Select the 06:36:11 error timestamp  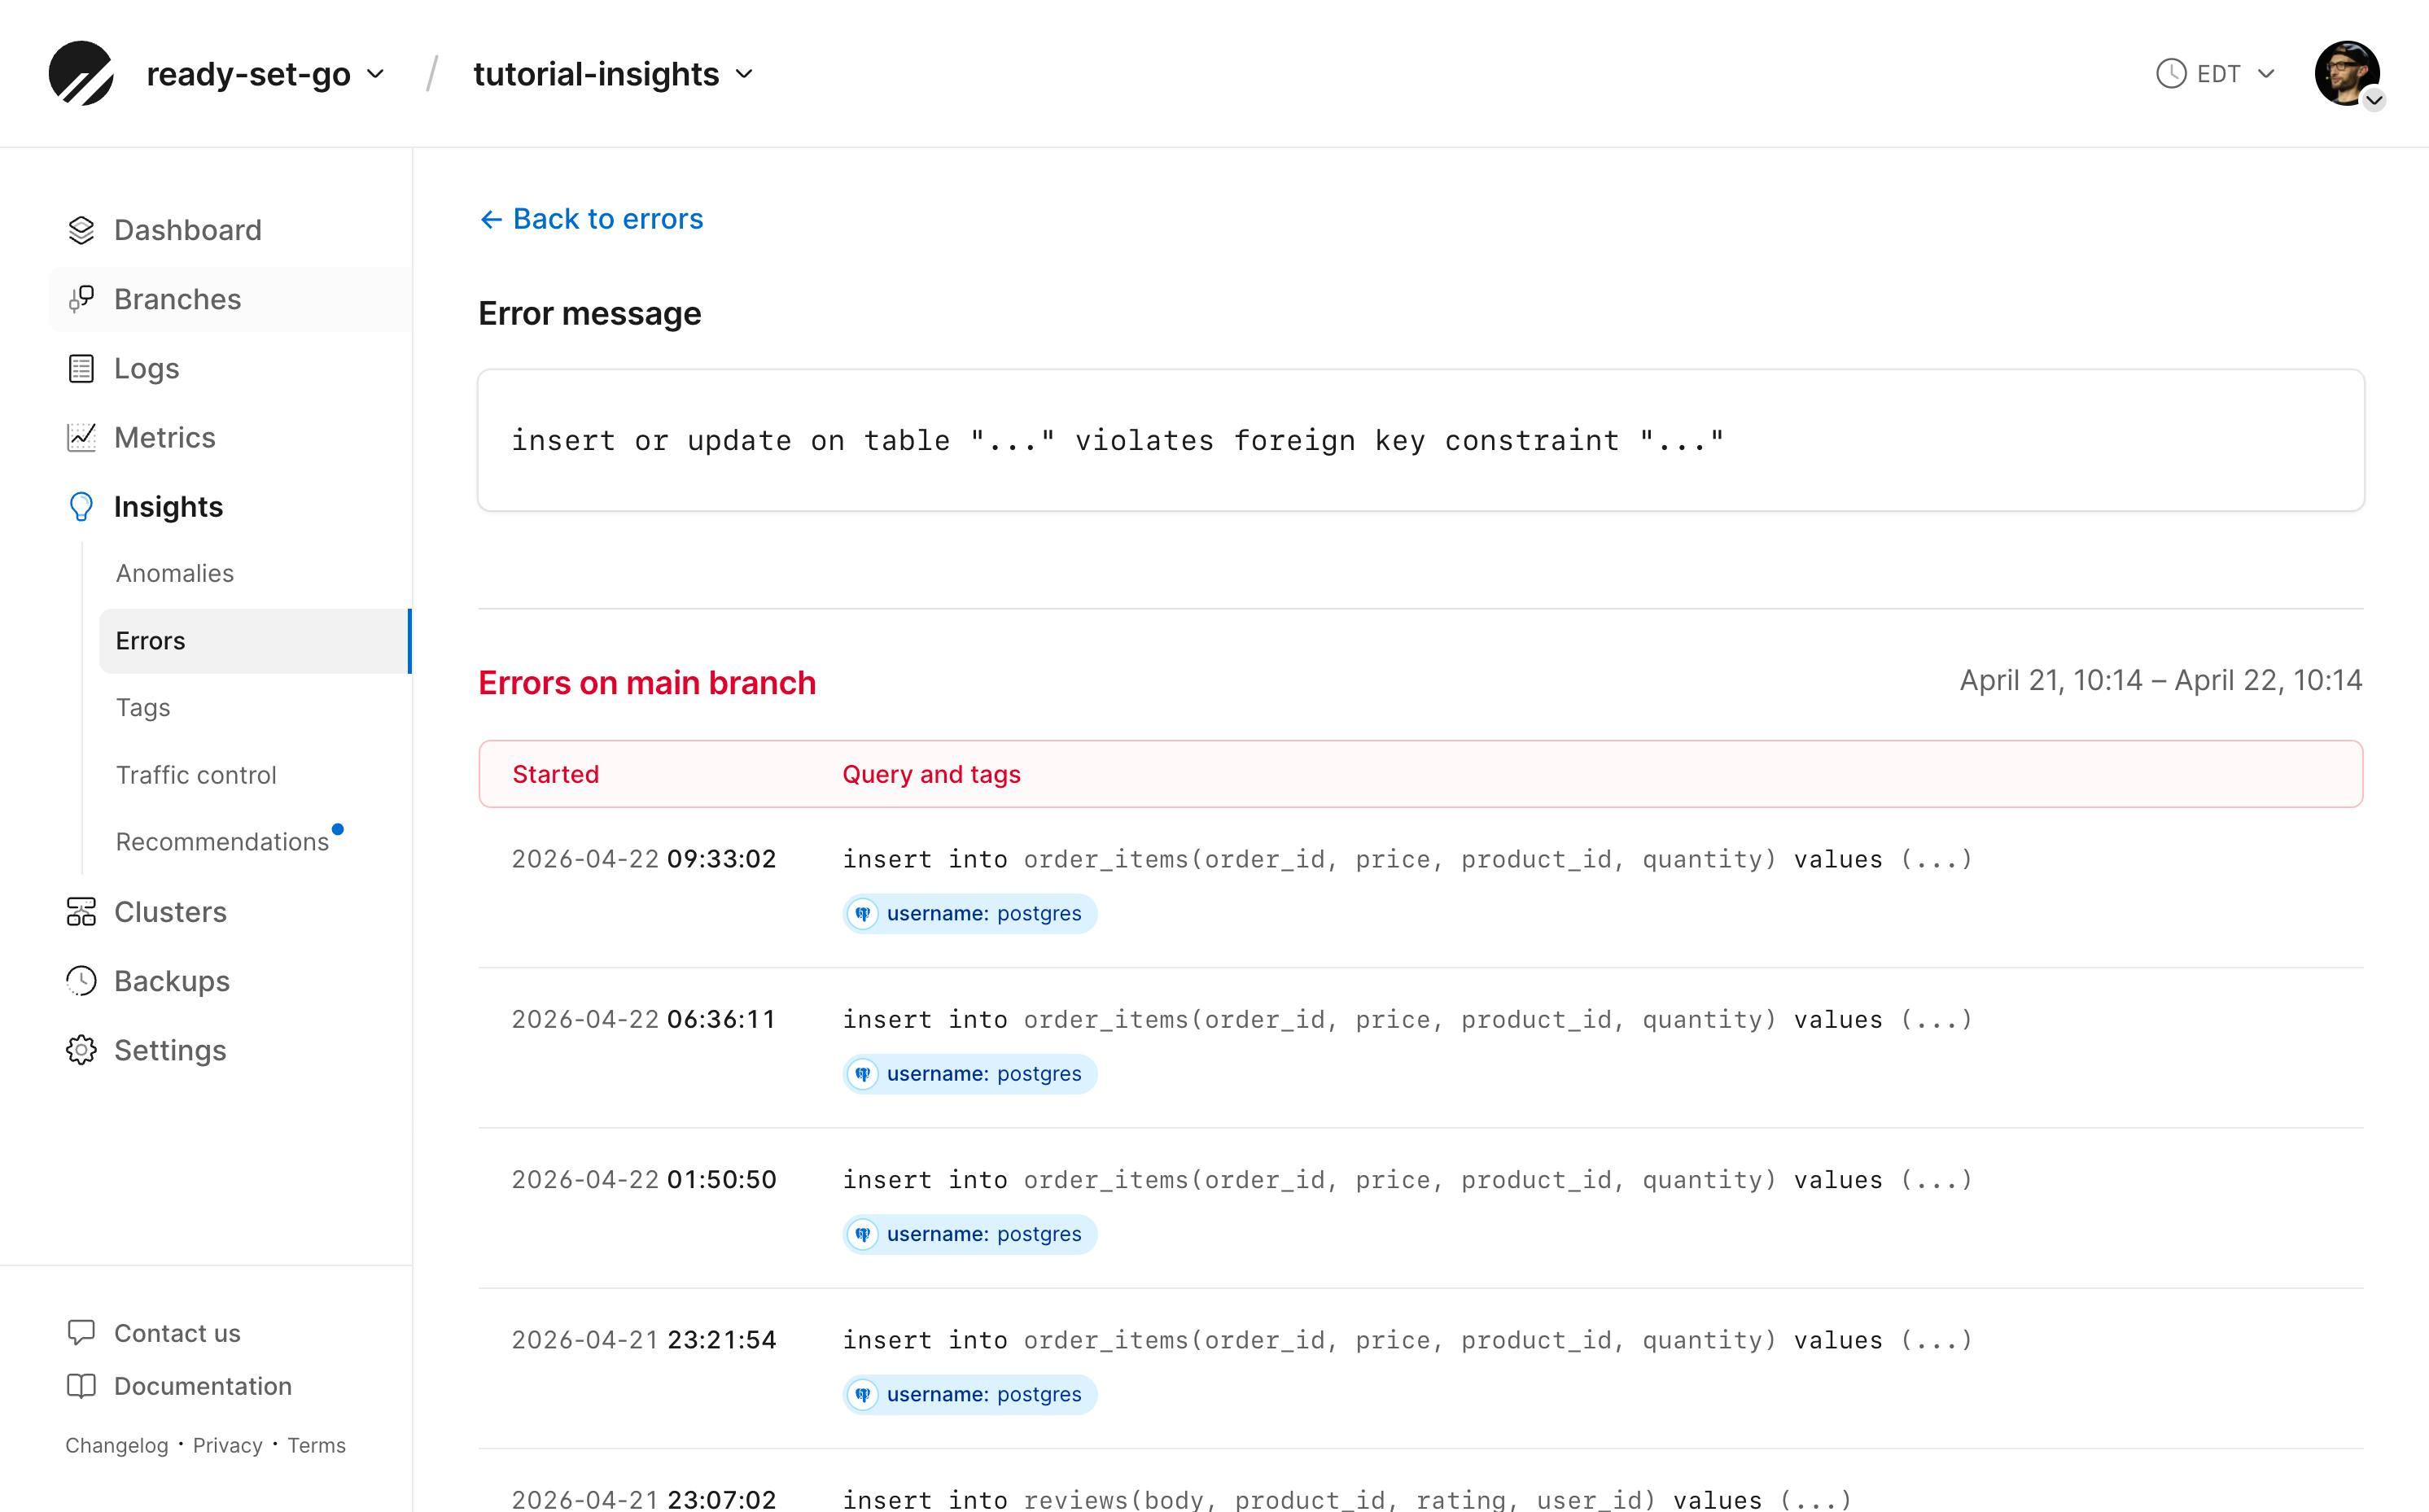click(x=644, y=1019)
